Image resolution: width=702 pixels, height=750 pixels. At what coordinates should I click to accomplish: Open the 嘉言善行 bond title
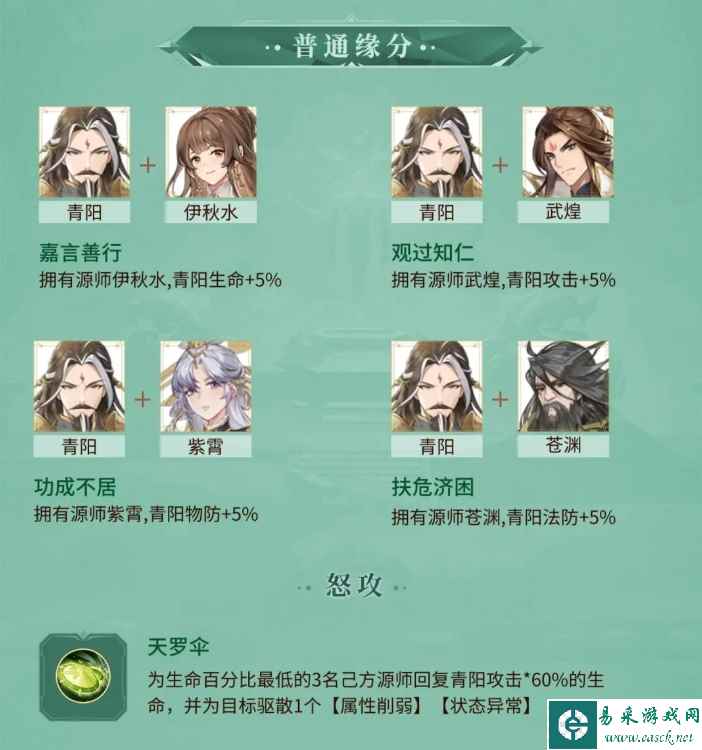[x=80, y=253]
